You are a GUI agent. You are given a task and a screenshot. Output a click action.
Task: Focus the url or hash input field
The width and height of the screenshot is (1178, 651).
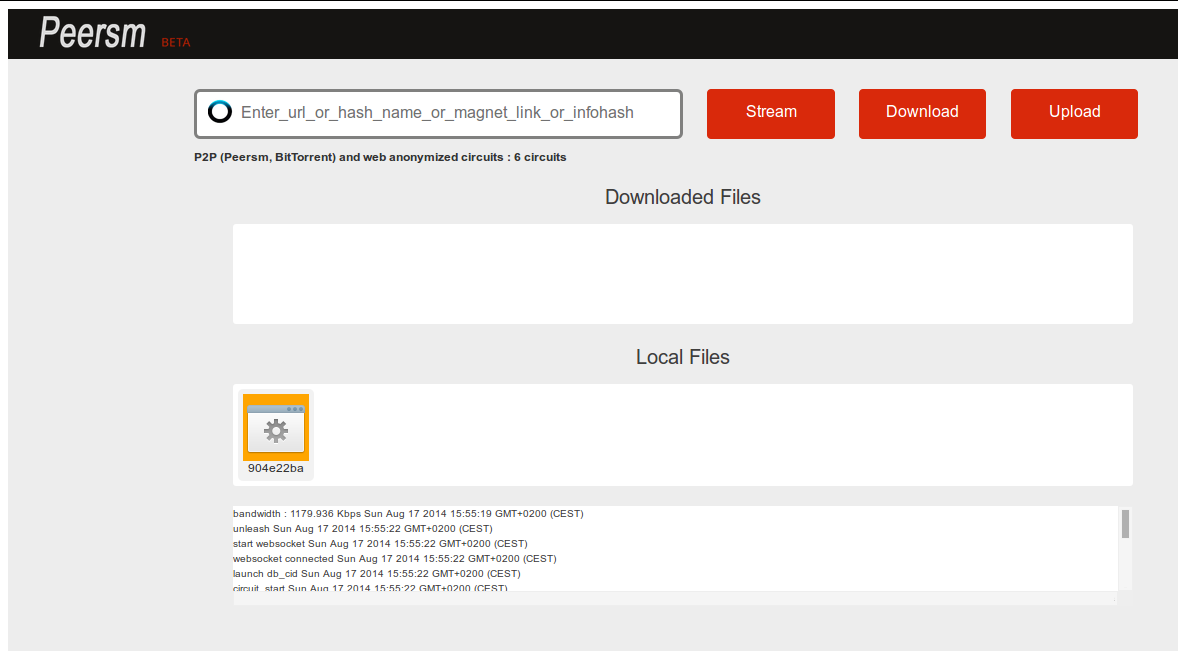(x=438, y=114)
